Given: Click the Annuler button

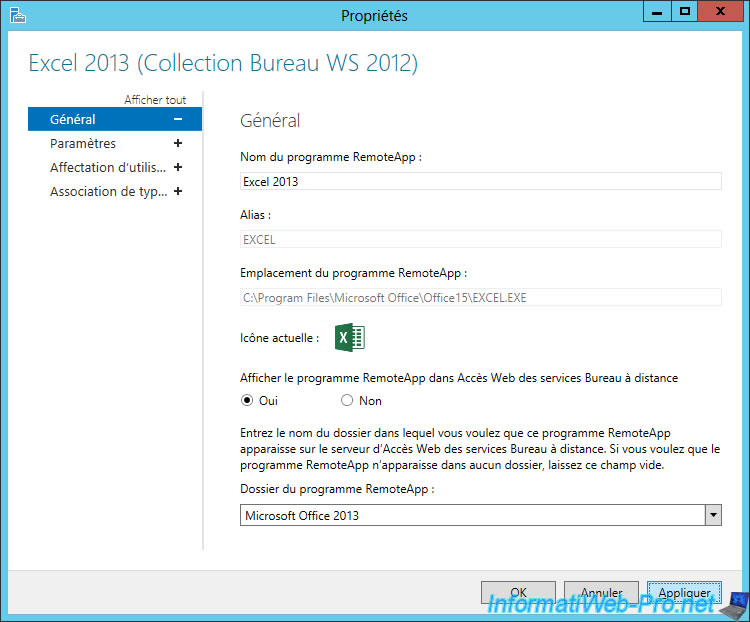Looking at the screenshot, I should tap(601, 592).
